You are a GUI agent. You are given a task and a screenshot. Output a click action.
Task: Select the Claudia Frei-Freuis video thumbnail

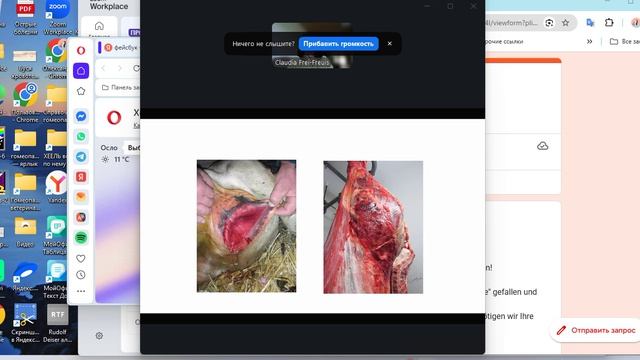312,45
